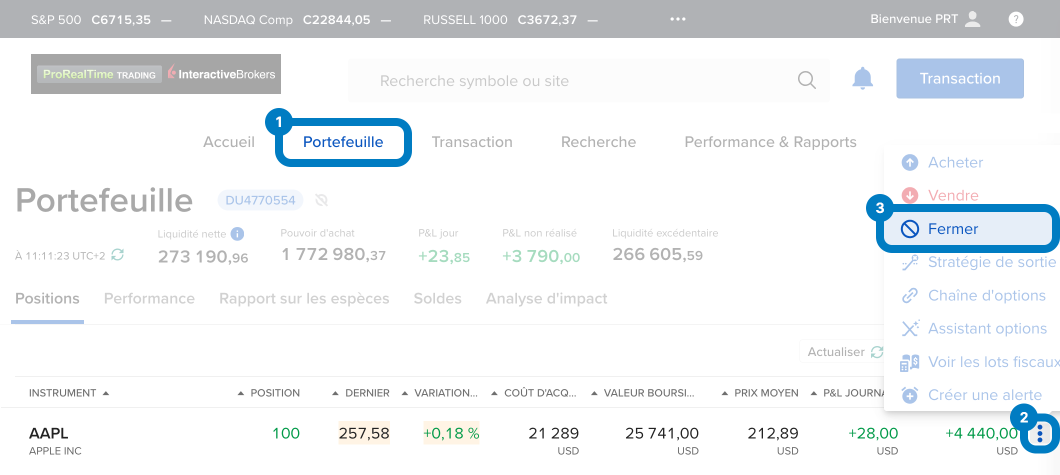Click the Recherche symbole ou site field
Screen dimensions: 1060x475
click(x=580, y=80)
